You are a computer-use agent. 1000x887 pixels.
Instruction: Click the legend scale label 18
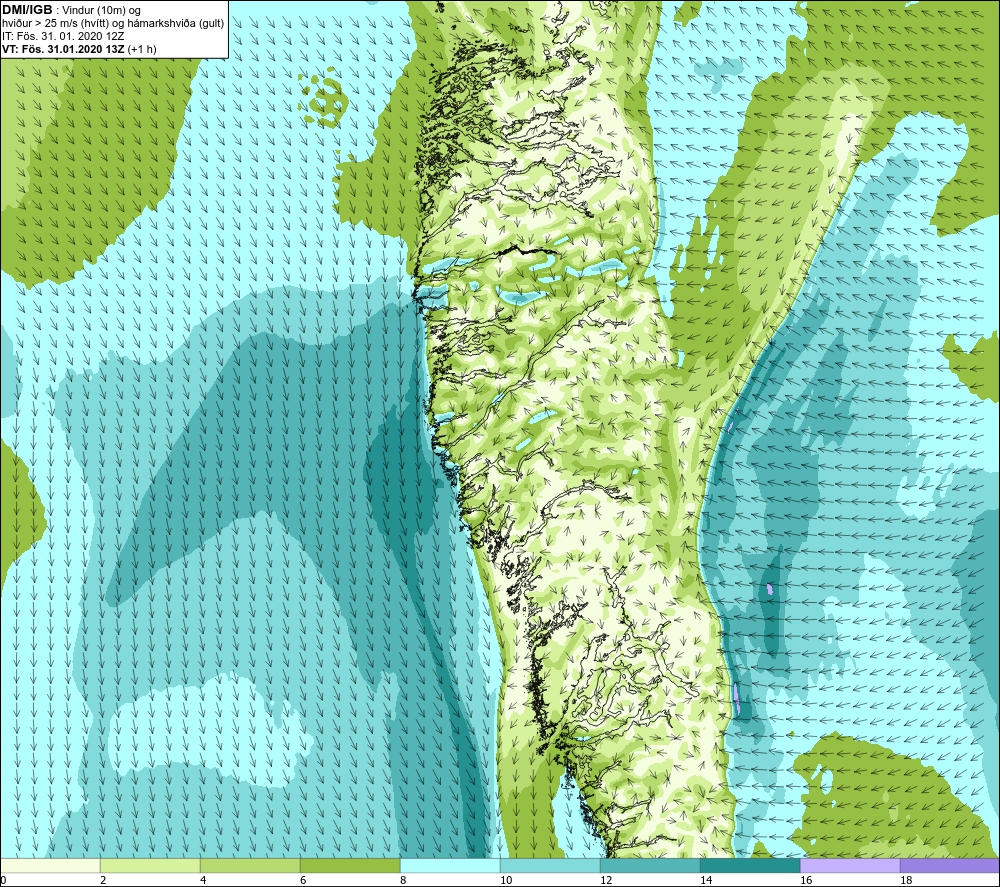pos(906,880)
